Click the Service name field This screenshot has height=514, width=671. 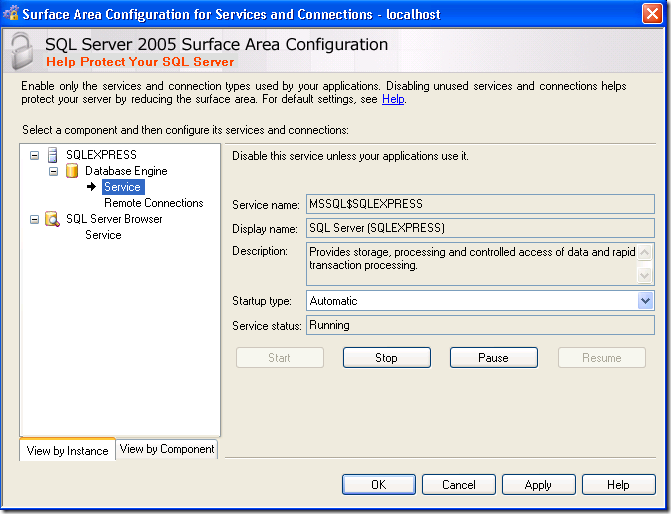click(x=480, y=204)
